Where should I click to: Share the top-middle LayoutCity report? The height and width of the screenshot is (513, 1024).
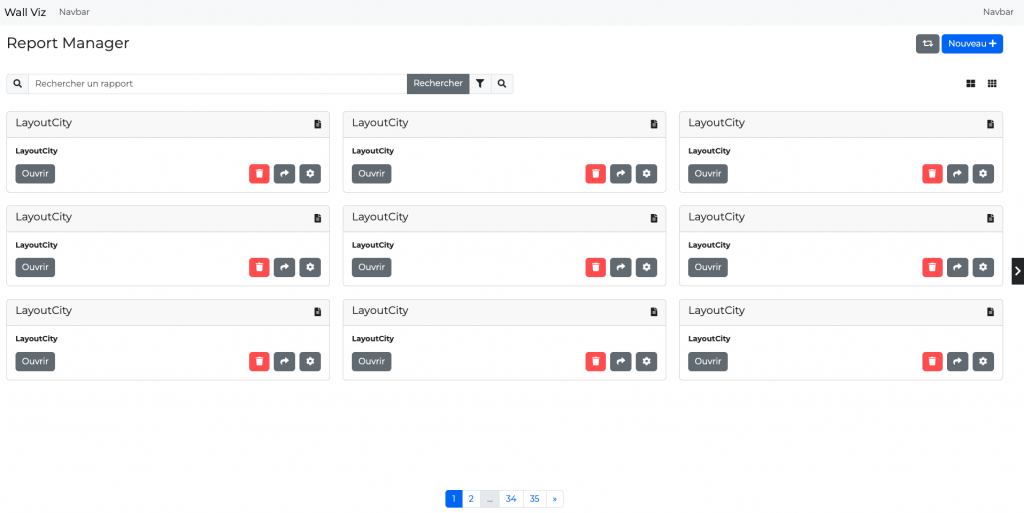click(621, 174)
